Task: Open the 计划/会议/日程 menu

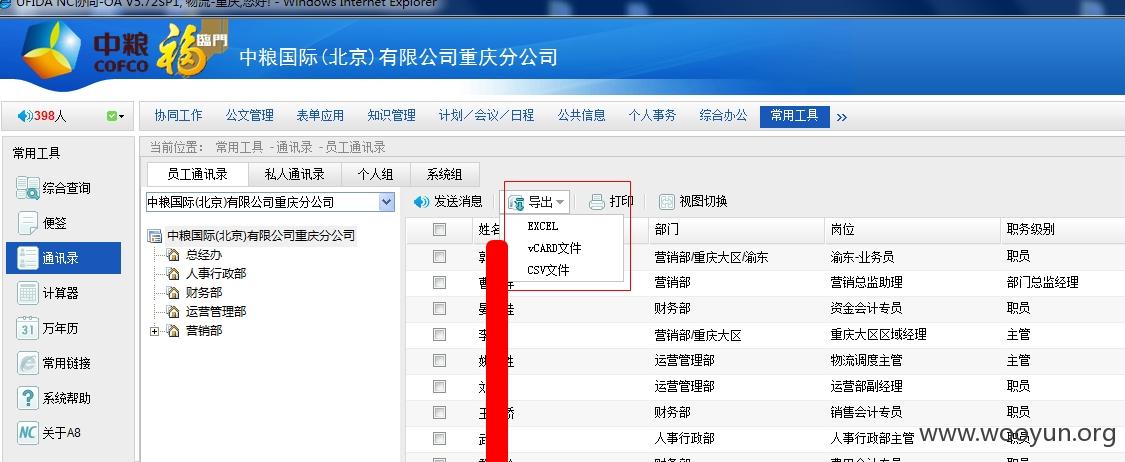Action: (x=486, y=116)
